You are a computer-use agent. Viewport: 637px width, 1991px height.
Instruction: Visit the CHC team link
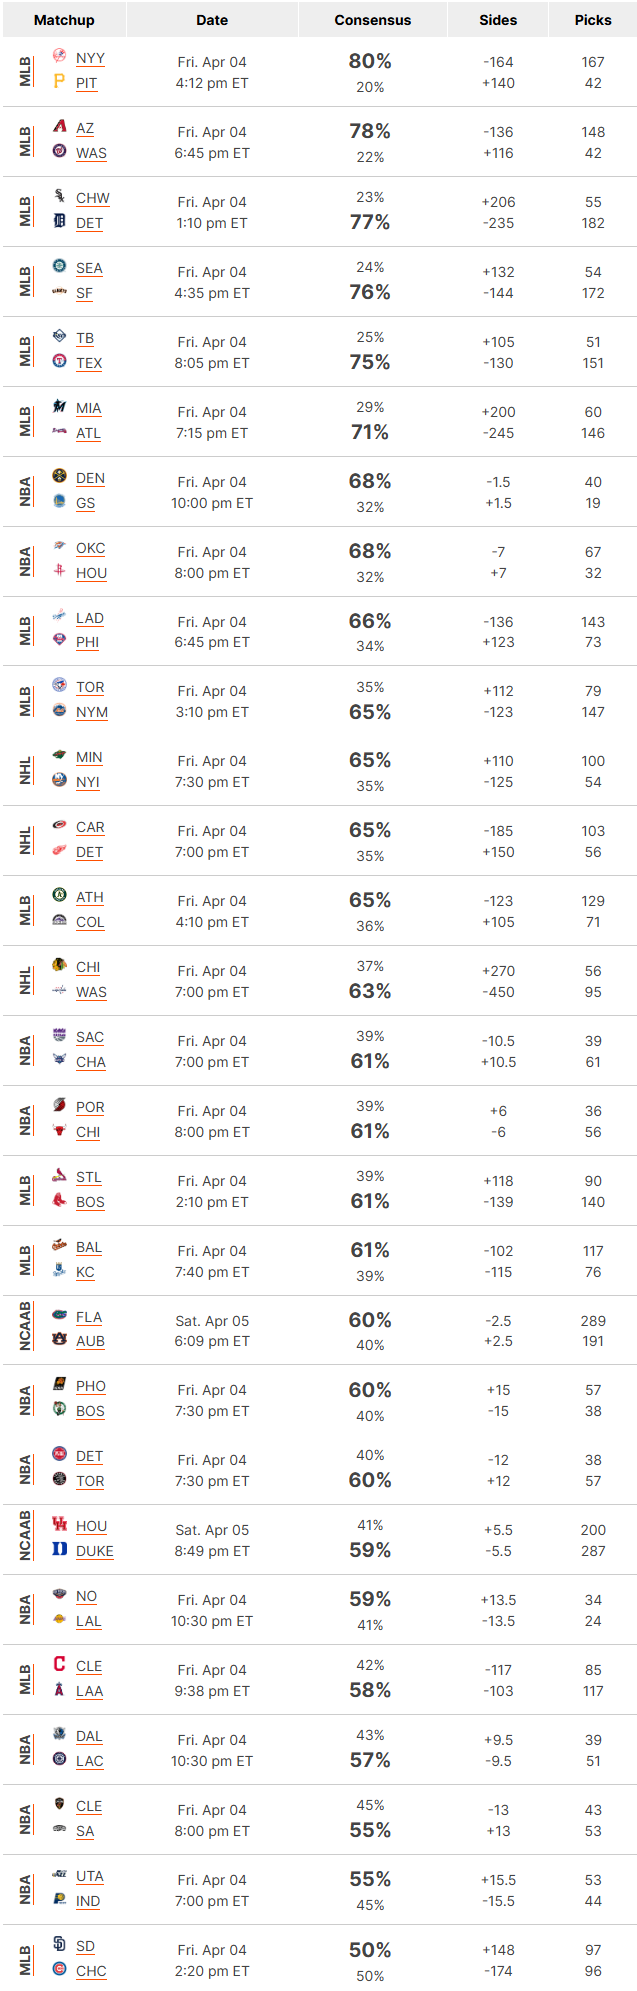click(91, 1971)
